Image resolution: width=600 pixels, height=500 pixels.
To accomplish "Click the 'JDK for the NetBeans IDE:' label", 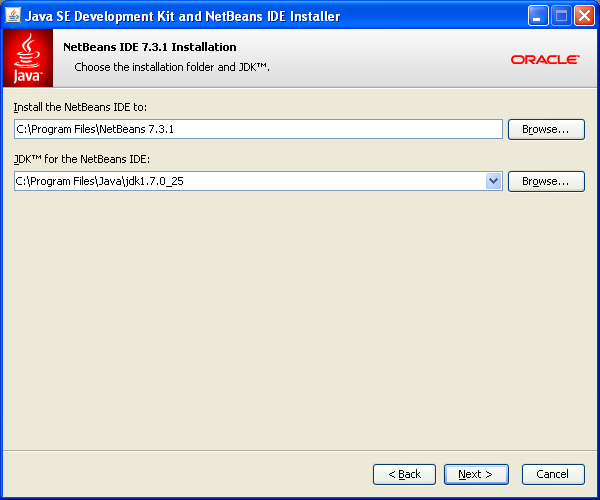I will [x=82, y=159].
